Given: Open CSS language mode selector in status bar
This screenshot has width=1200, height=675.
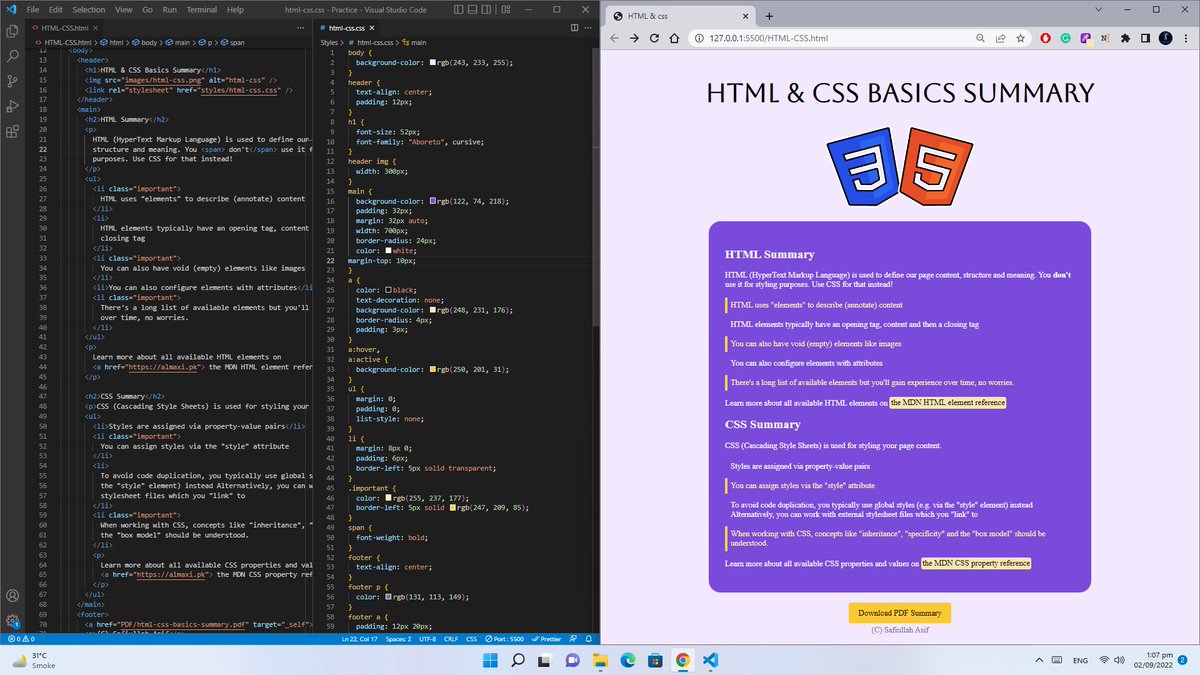Looking at the screenshot, I should (x=471, y=638).
